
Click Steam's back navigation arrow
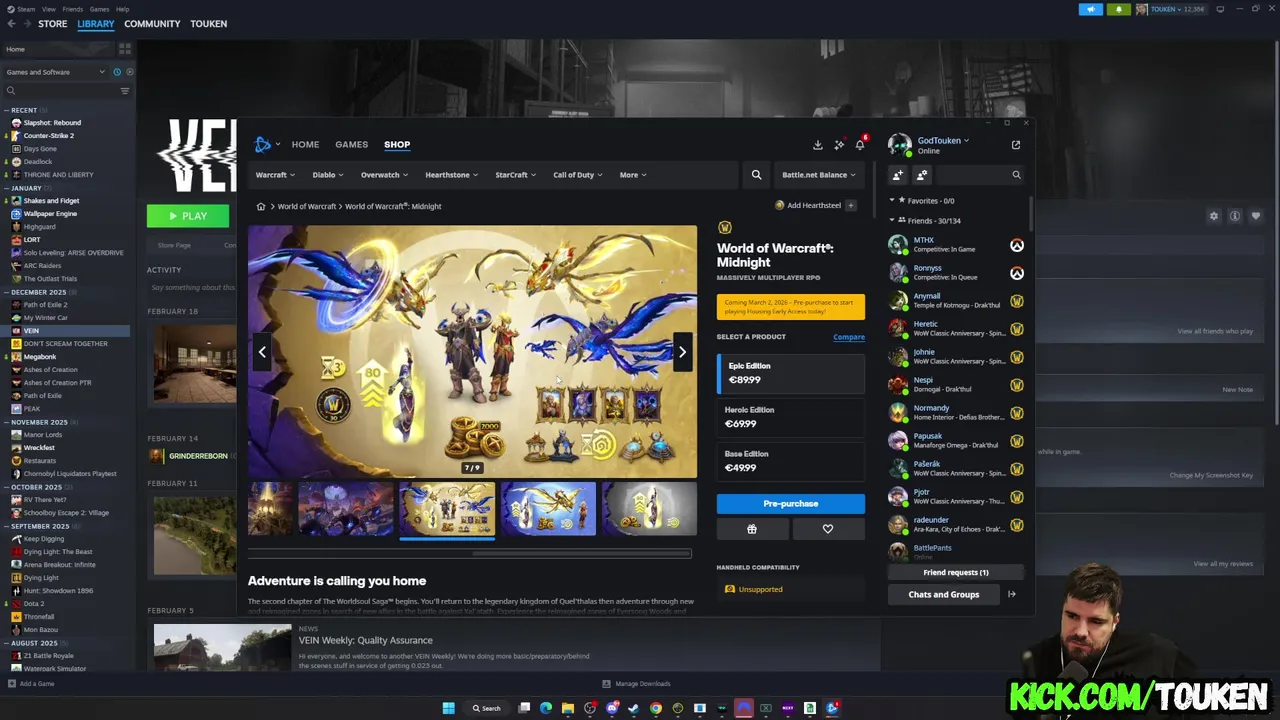point(12,24)
